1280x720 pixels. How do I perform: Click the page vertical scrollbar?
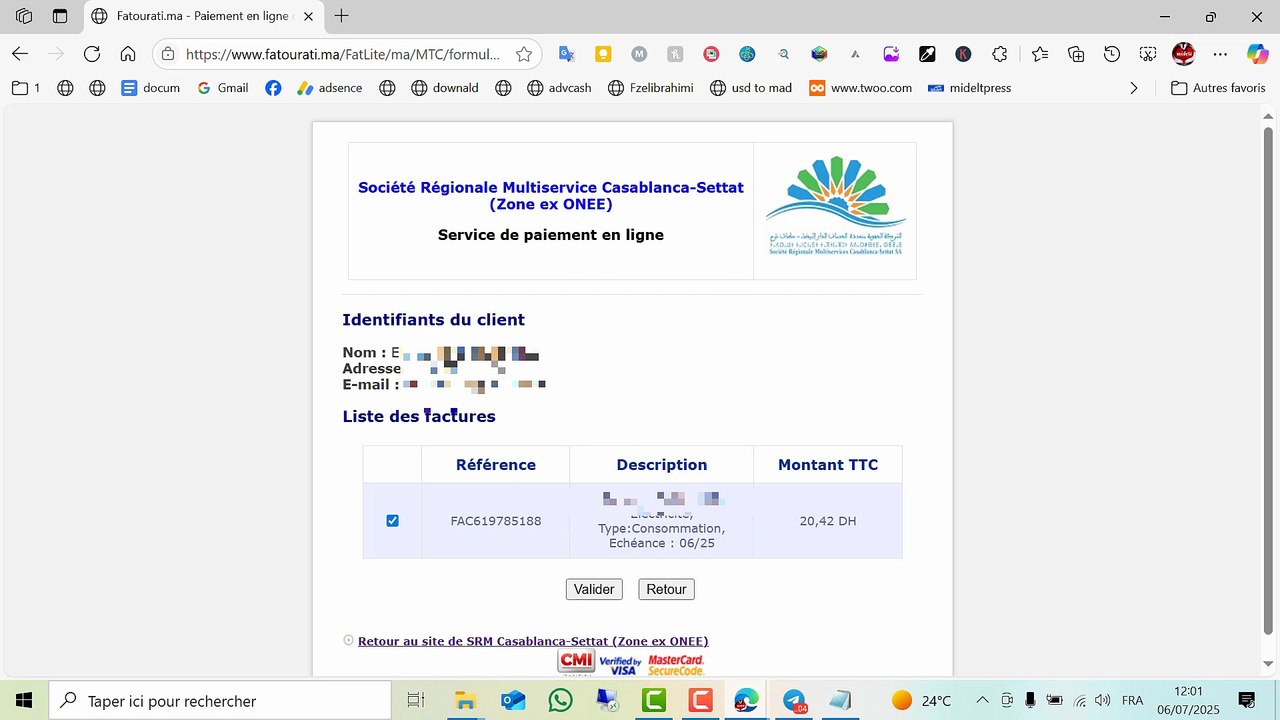1268,380
